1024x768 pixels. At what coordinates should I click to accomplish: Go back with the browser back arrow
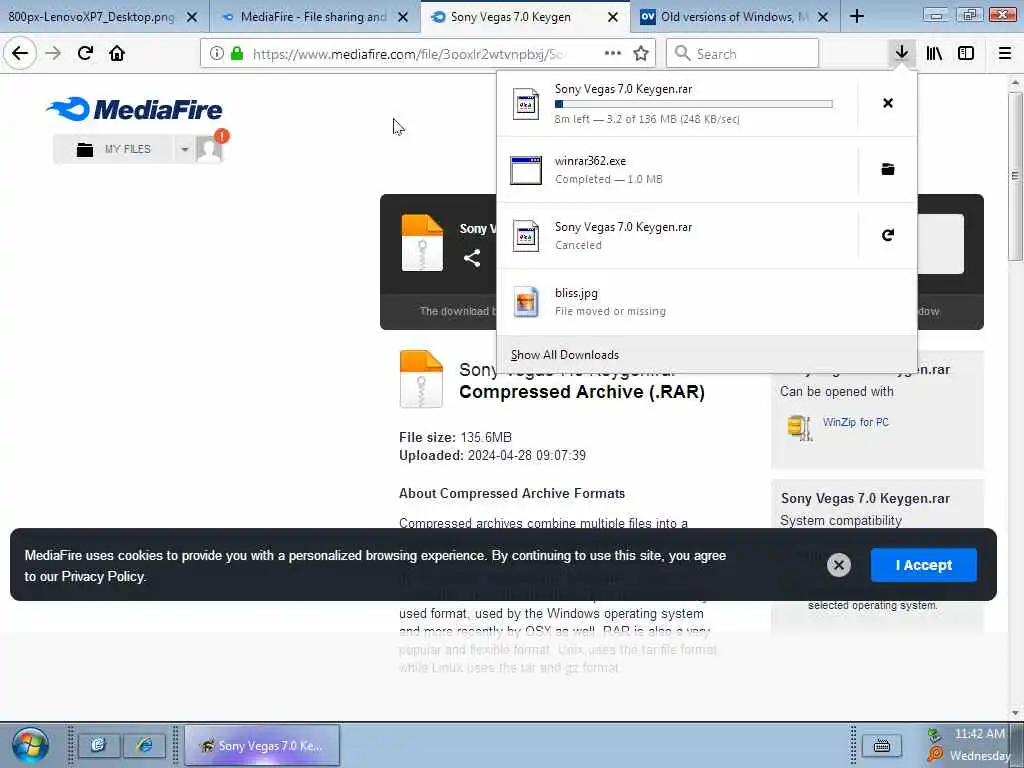pyautogui.click(x=20, y=53)
